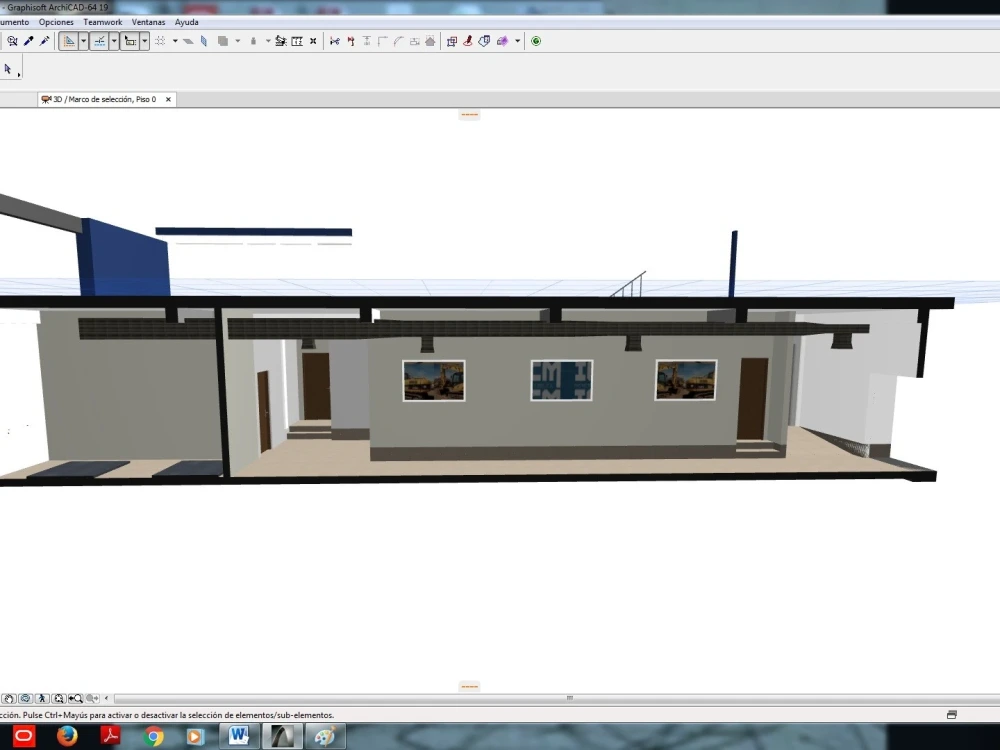
Task: Click the green circular sync icon
Action: click(x=536, y=41)
